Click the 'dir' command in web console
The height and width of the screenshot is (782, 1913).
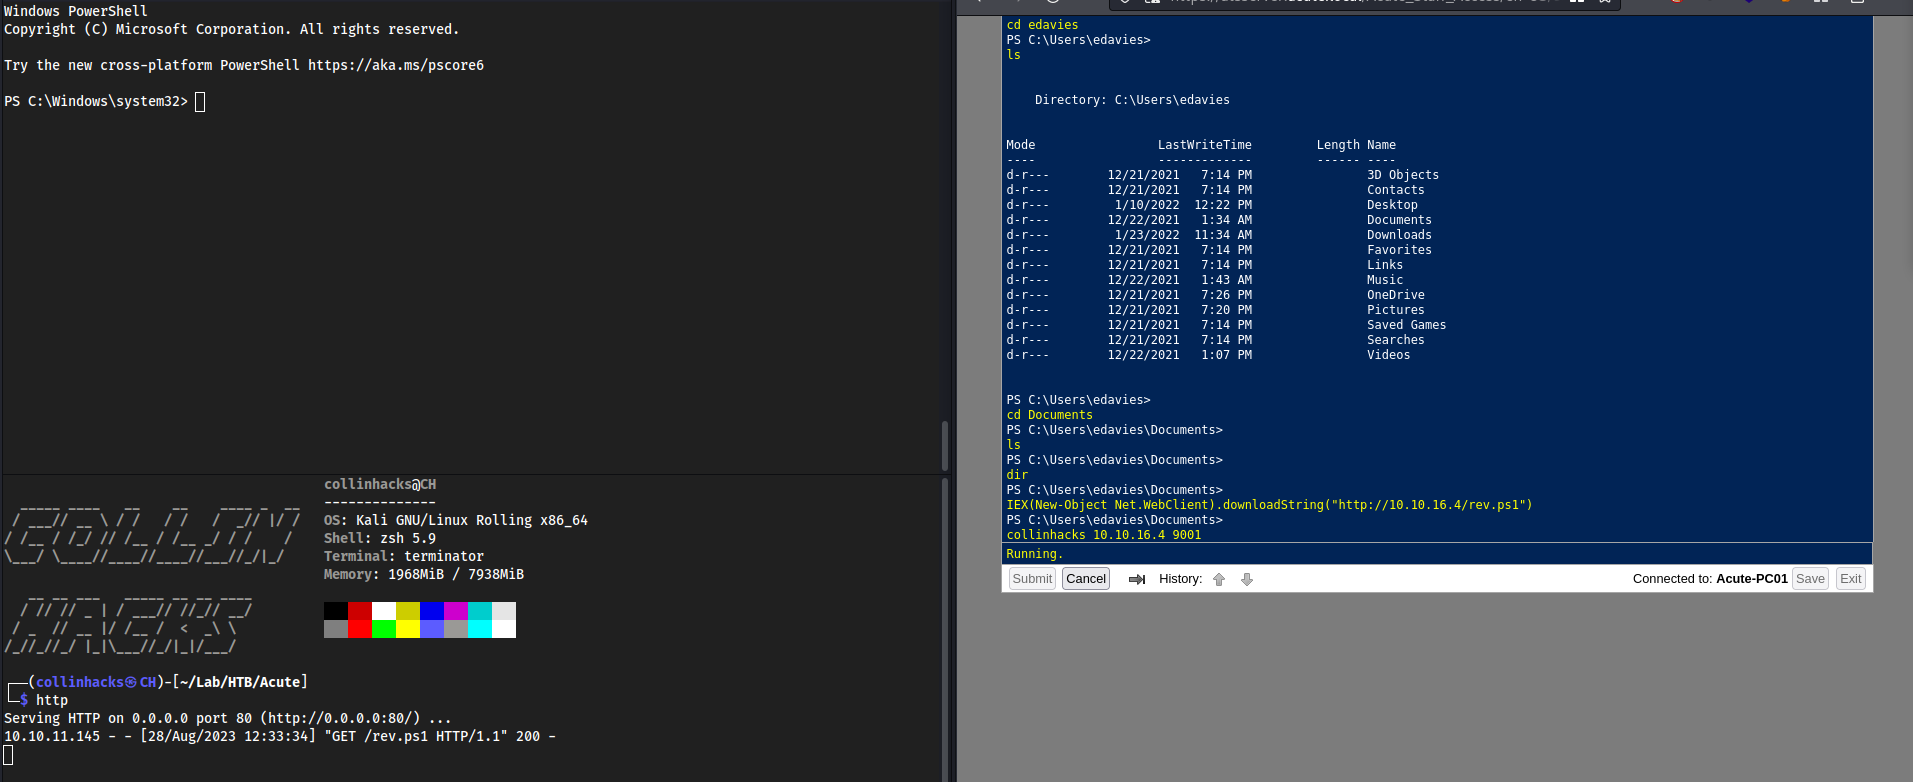point(1017,475)
